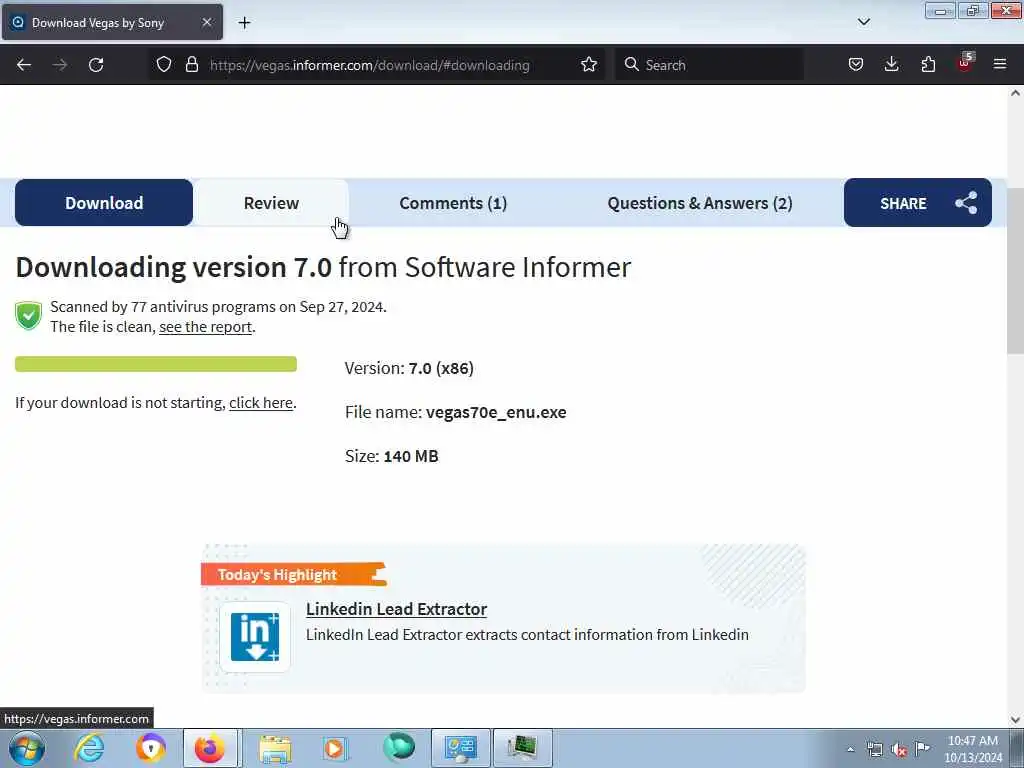Open the Action Center flag icon
Screen dimensions: 1024x768
(922, 749)
